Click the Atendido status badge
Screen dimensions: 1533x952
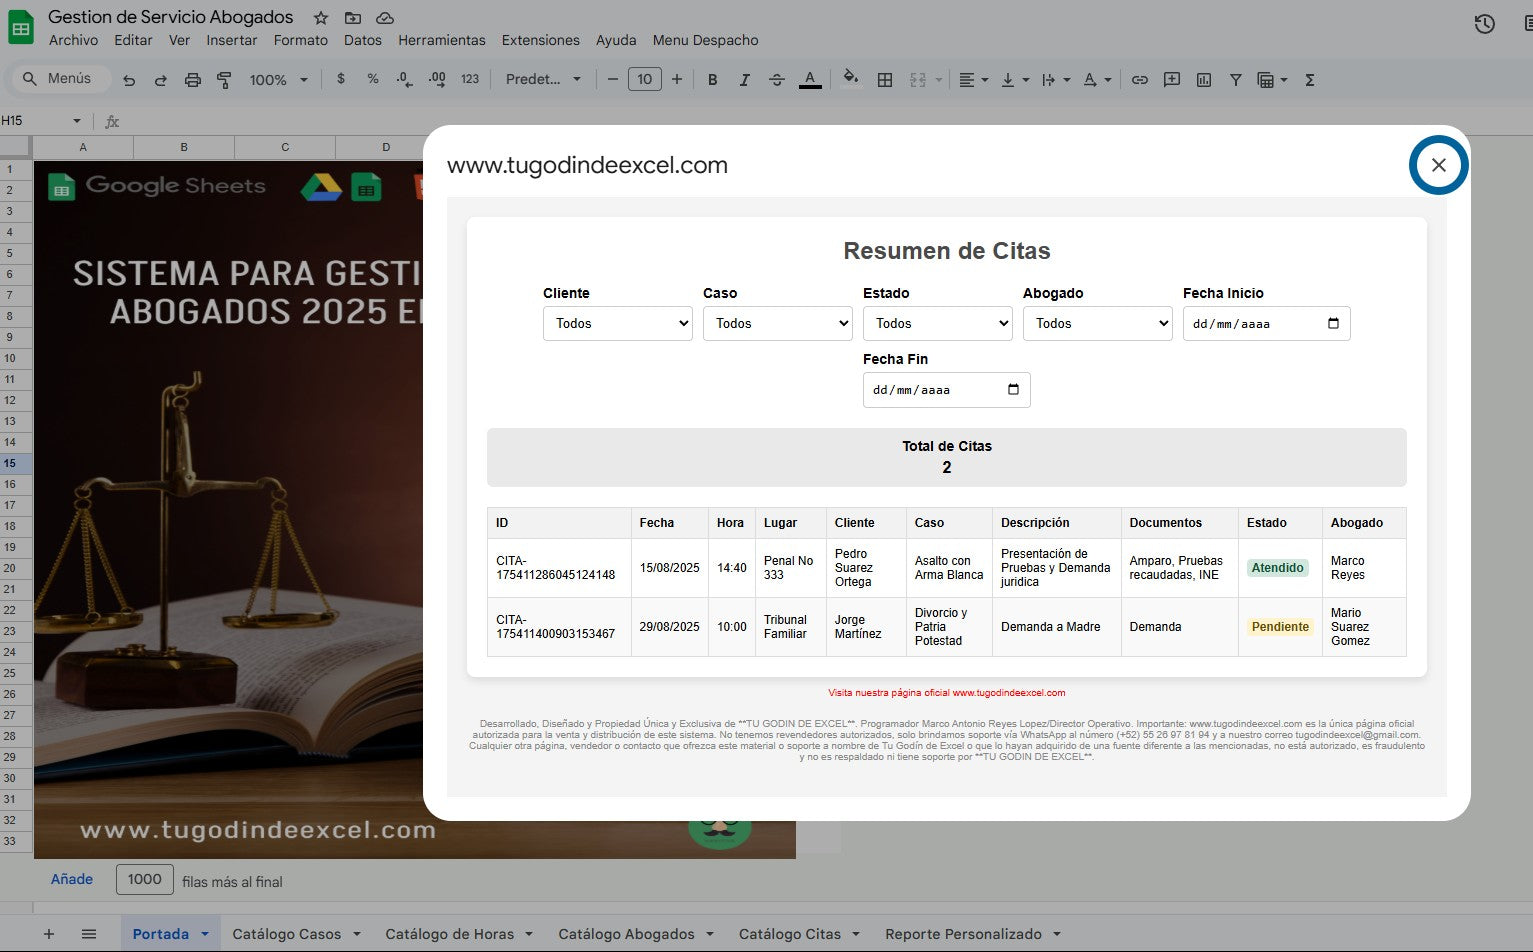click(x=1278, y=568)
